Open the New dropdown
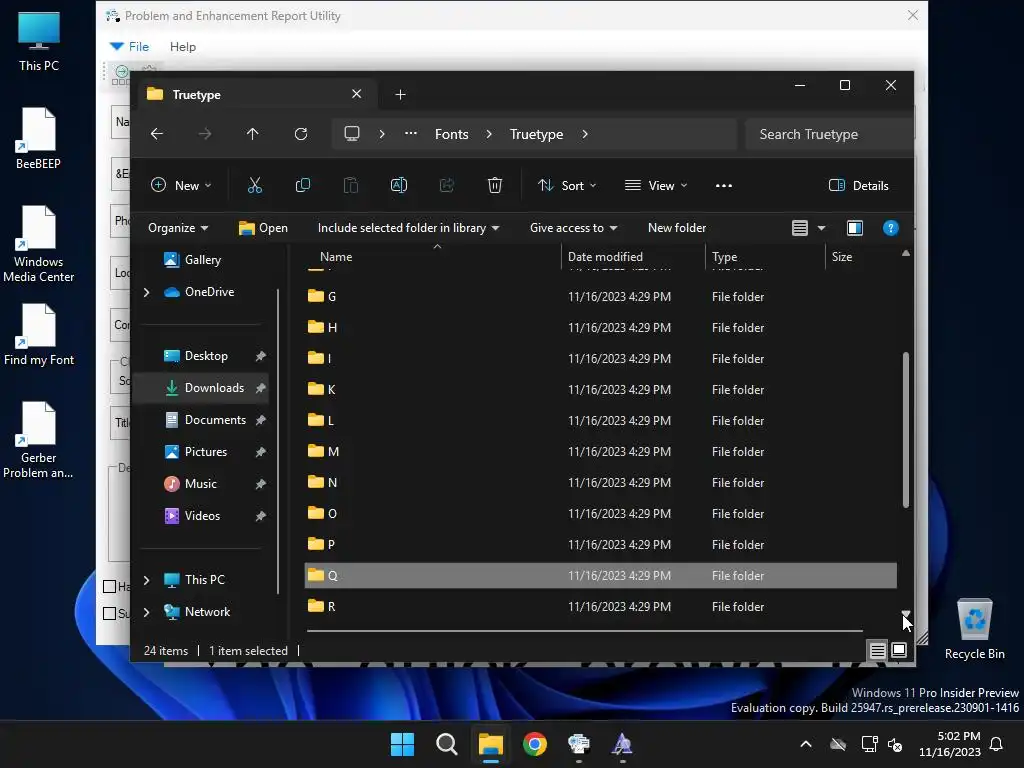The height and width of the screenshot is (768, 1024). [181, 185]
